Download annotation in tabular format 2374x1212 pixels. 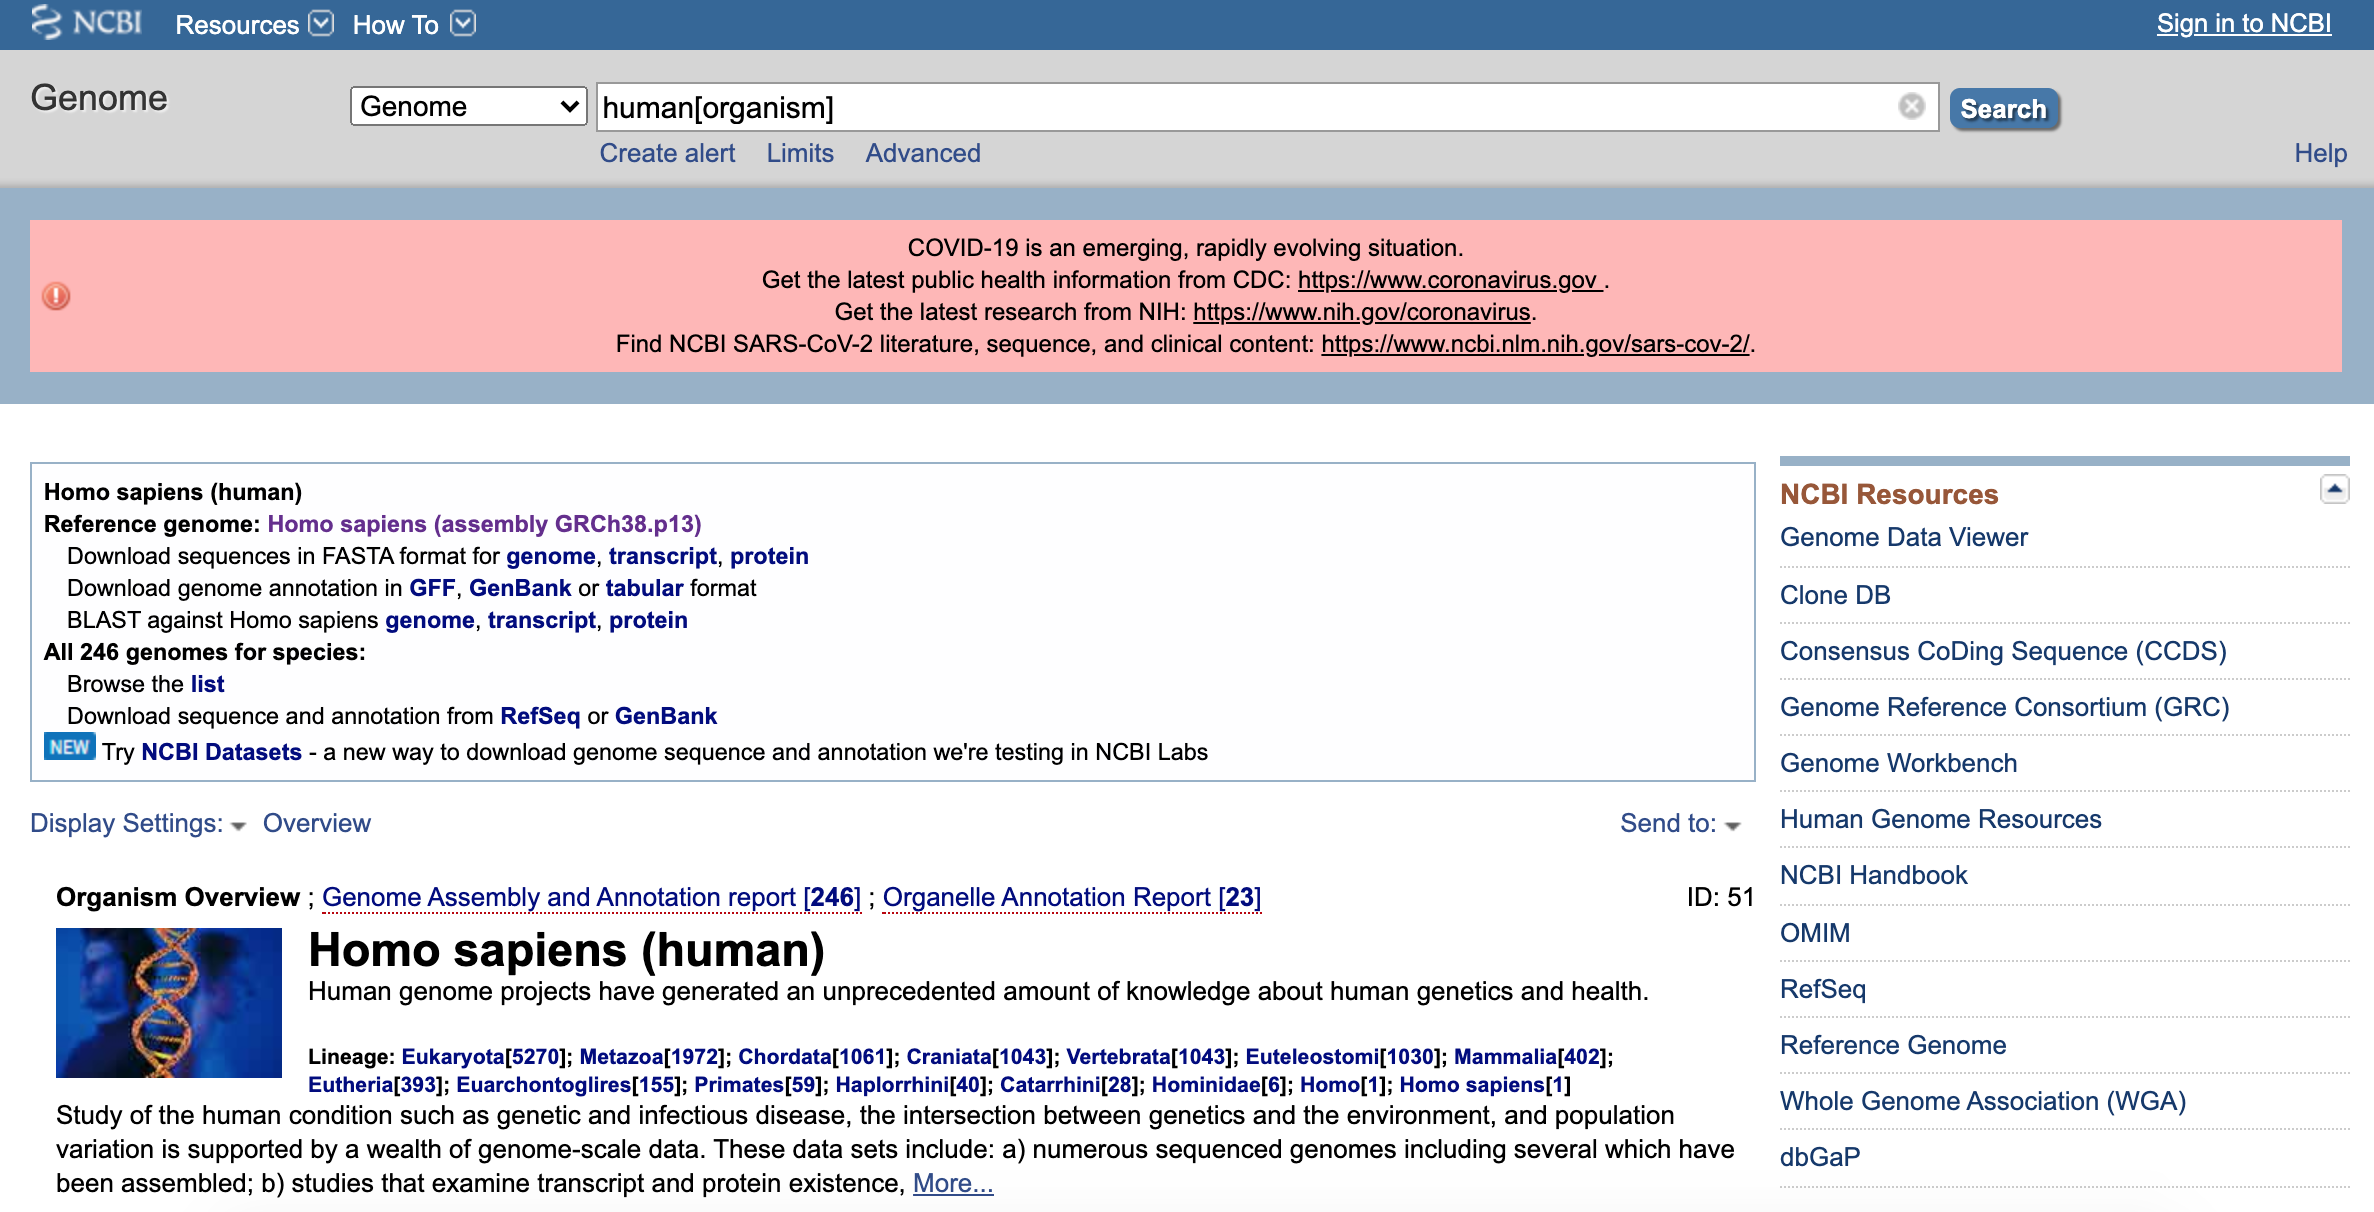[644, 588]
